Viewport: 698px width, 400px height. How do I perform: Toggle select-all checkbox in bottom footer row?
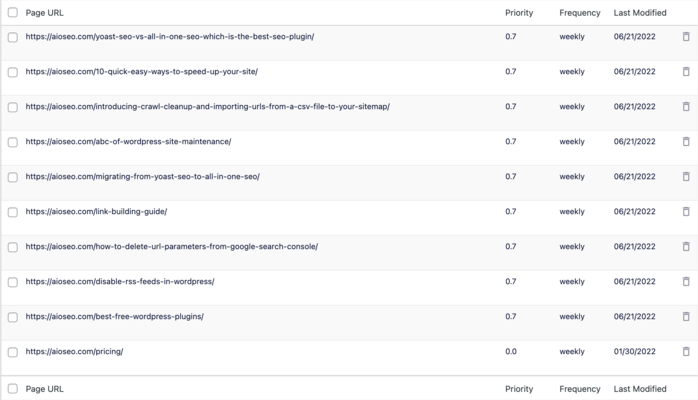point(13,388)
